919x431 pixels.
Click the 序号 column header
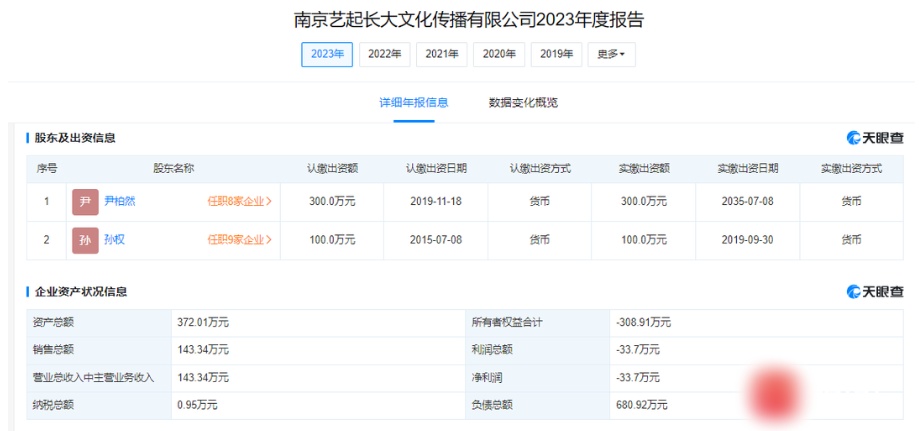(x=47, y=169)
